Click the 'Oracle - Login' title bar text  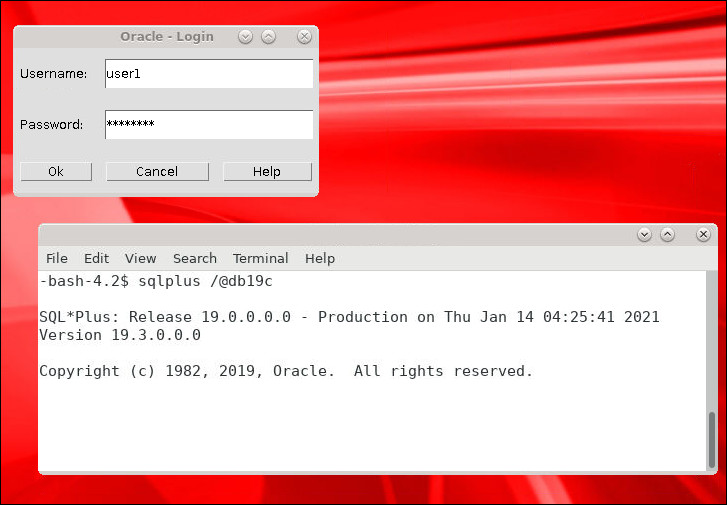pyautogui.click(x=167, y=37)
